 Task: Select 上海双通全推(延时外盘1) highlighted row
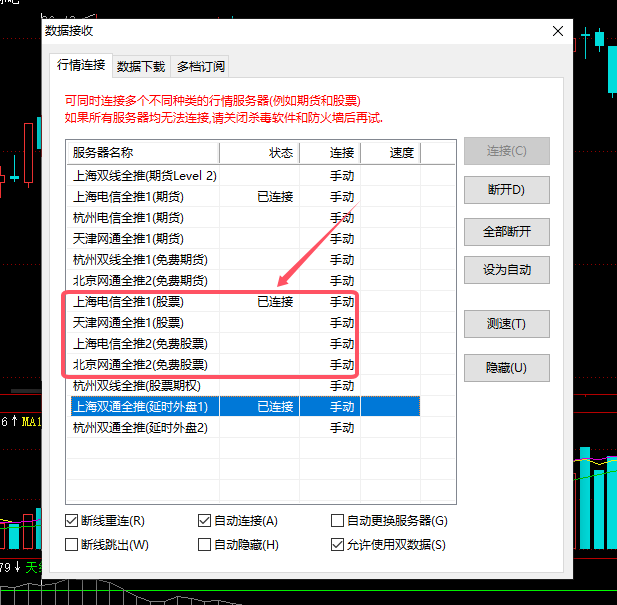tap(244, 407)
